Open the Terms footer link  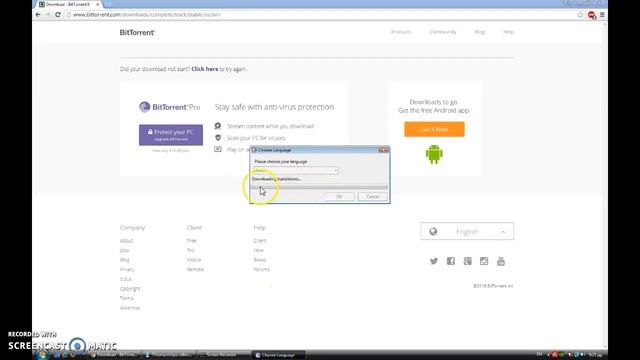[127, 298]
